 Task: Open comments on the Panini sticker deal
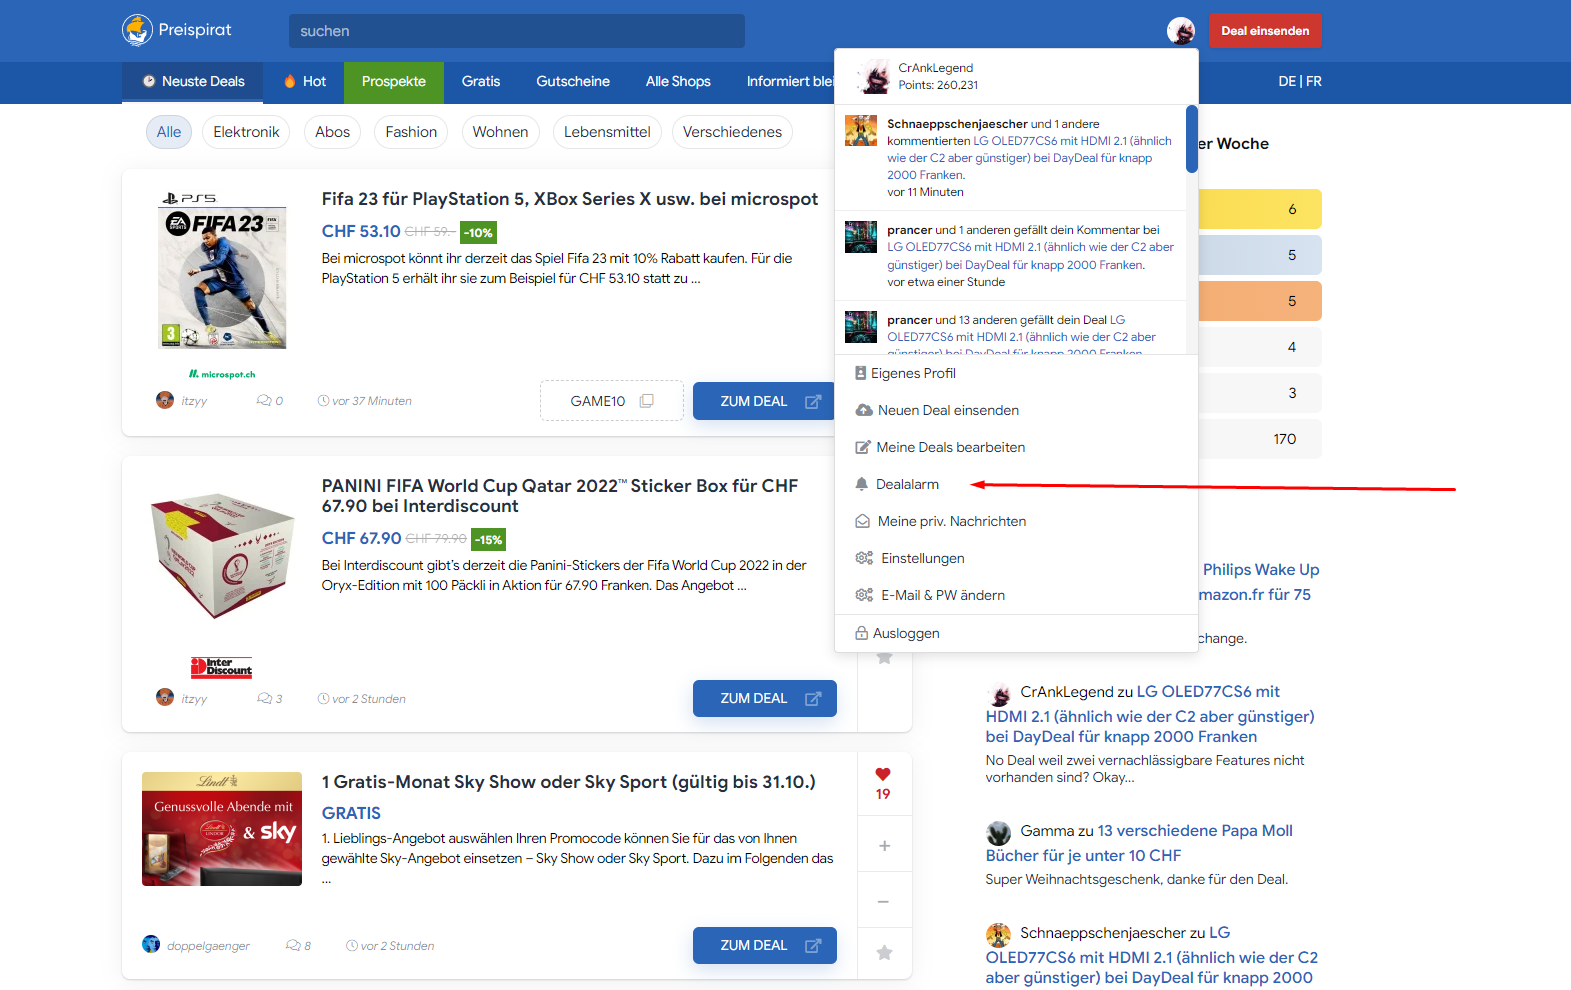(269, 699)
